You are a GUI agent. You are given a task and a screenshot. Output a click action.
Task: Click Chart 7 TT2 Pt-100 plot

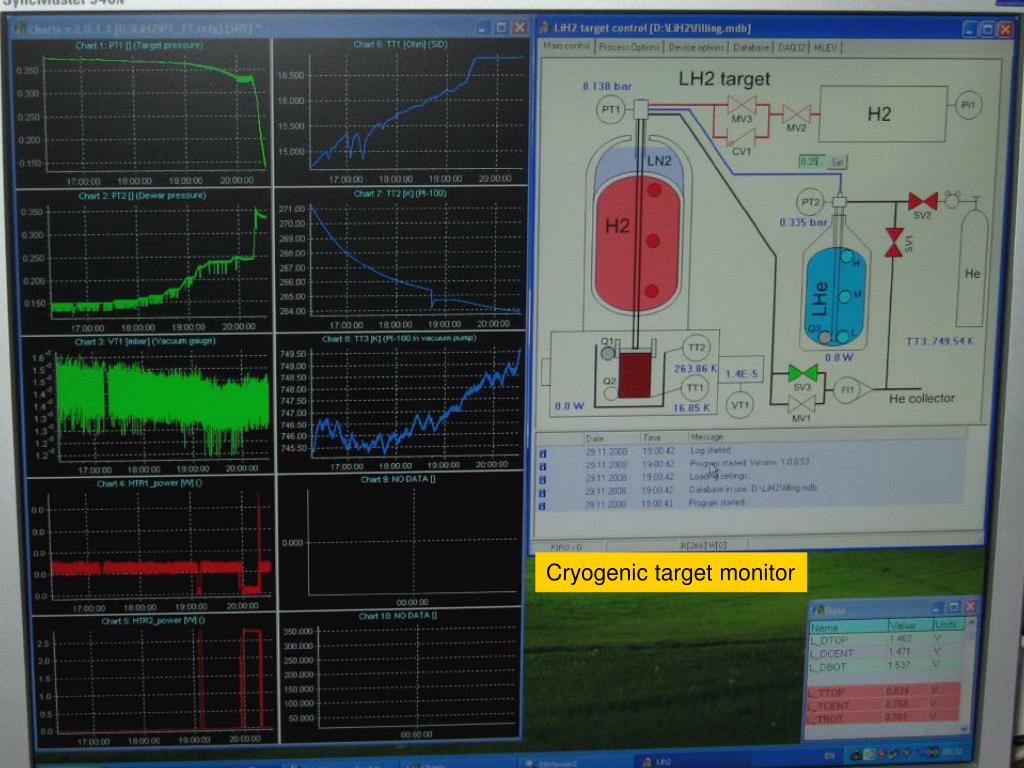[x=417, y=259]
